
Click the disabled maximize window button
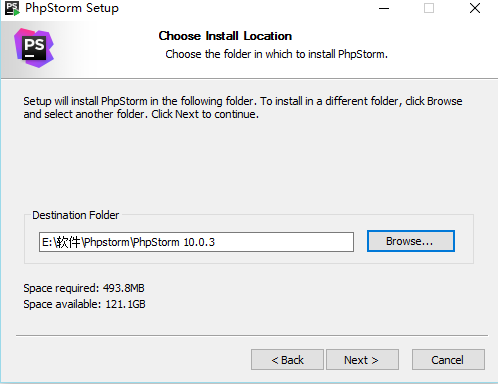pyautogui.click(x=429, y=8)
